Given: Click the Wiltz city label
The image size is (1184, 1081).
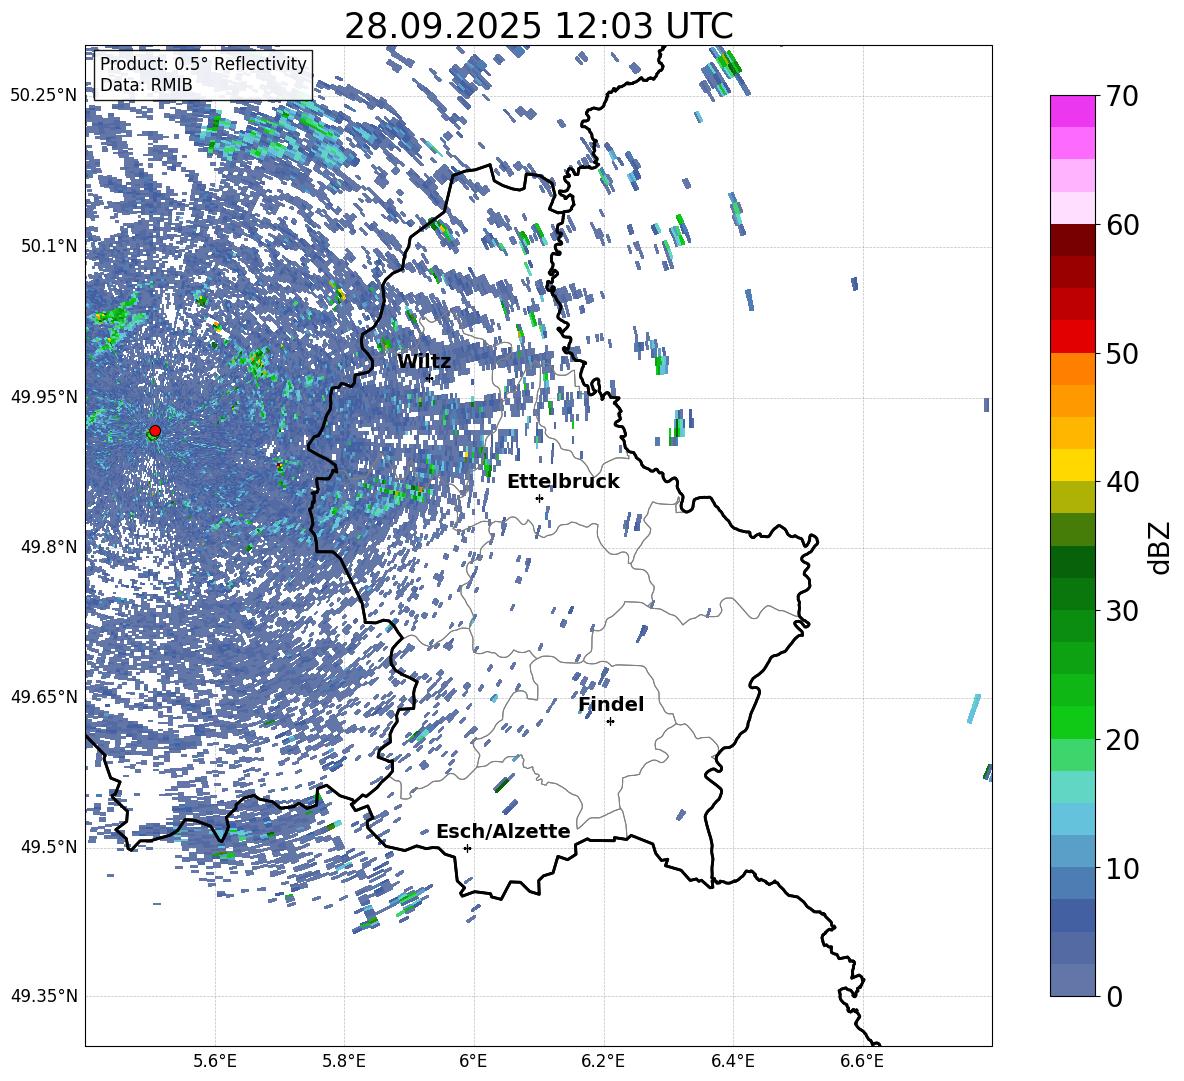Looking at the screenshot, I should [424, 362].
